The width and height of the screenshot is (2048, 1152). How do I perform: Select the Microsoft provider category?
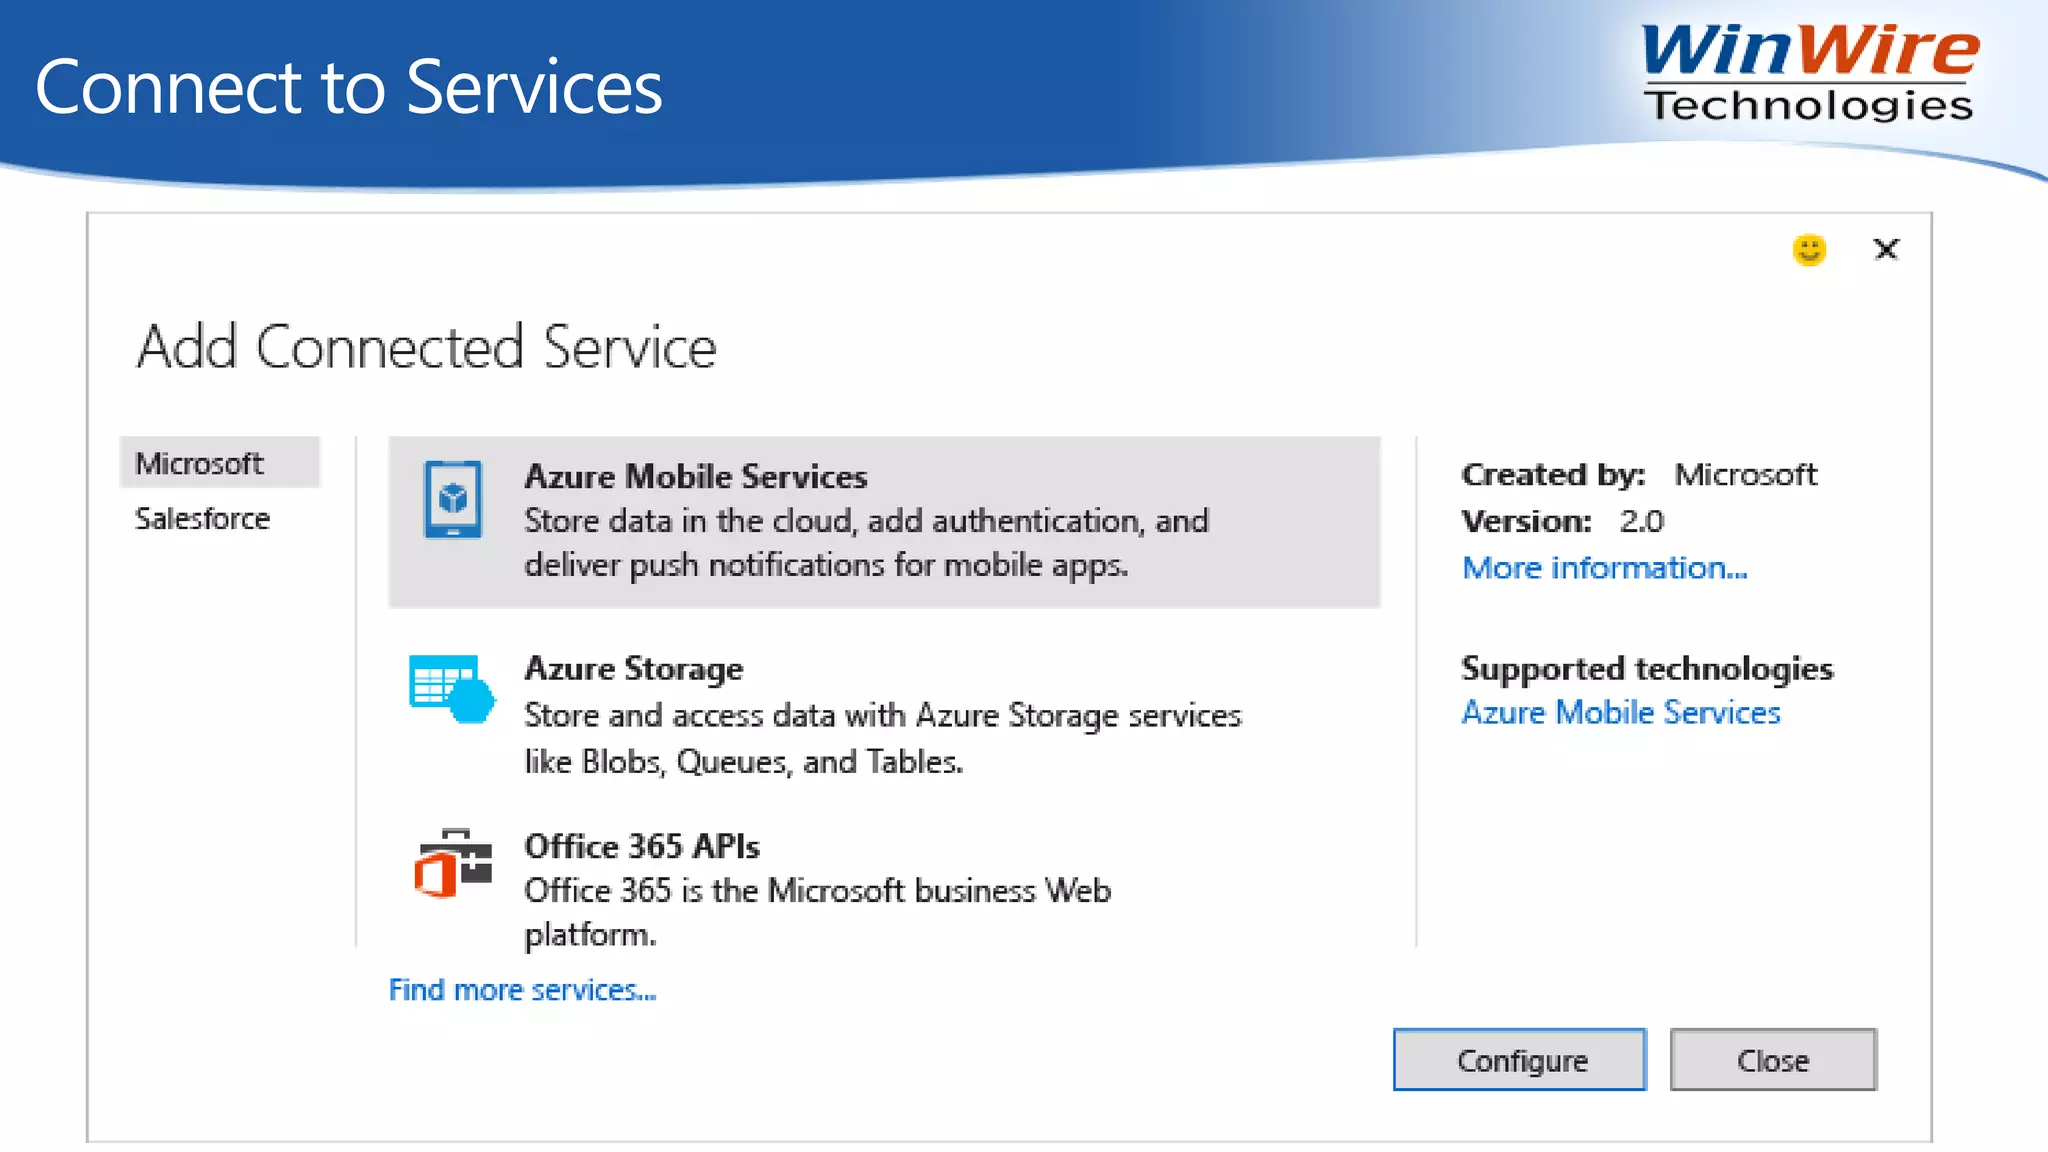[x=220, y=463]
